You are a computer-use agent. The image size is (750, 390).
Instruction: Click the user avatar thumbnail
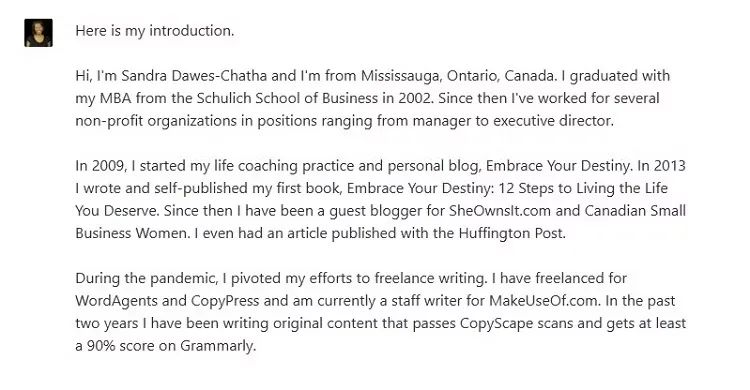(x=38, y=33)
